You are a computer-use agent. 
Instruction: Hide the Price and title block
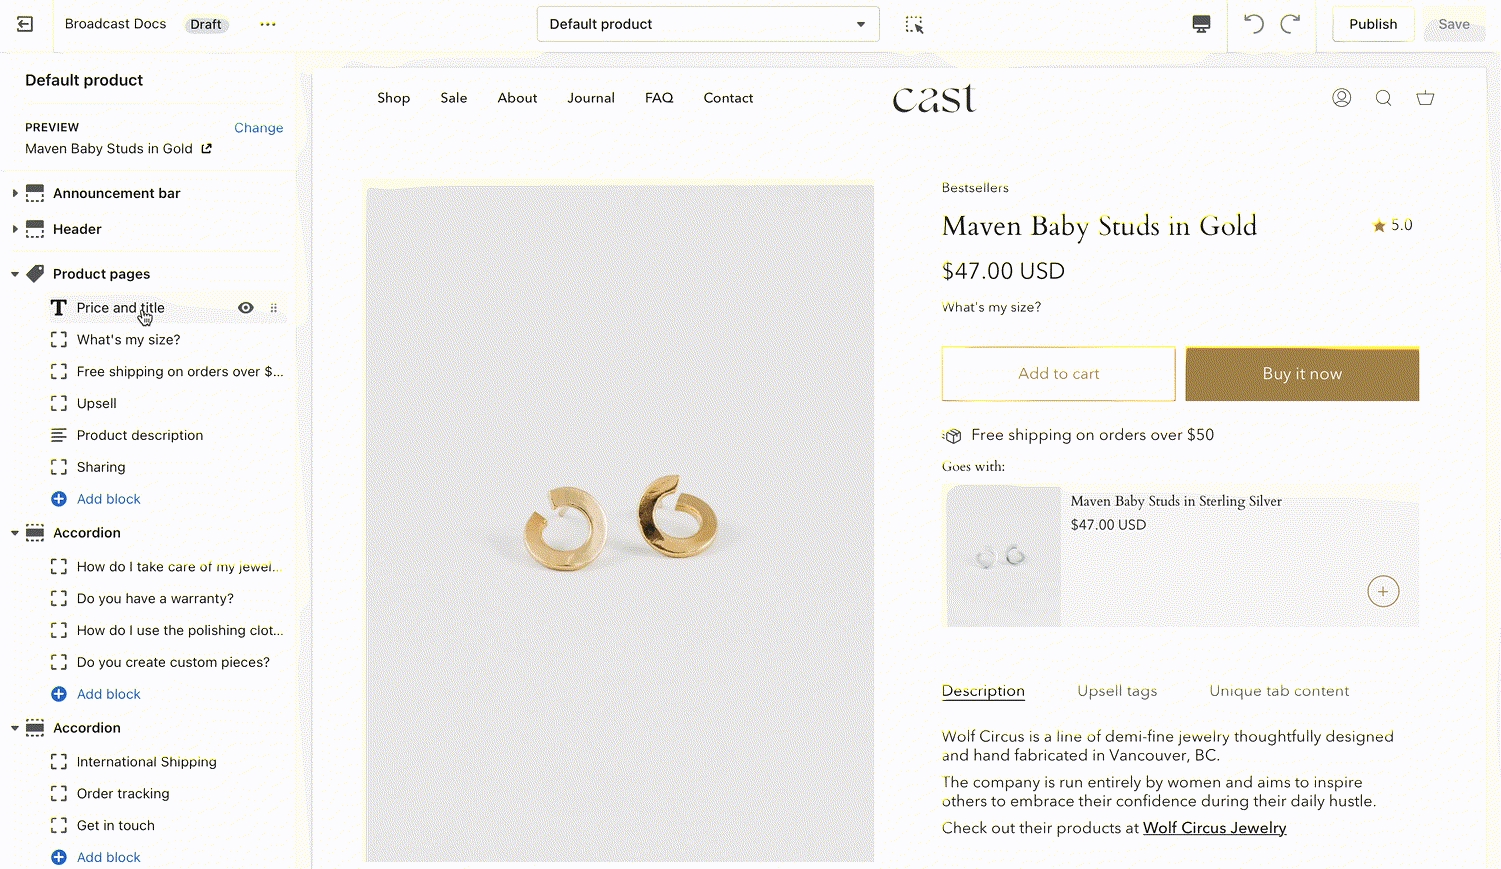pyautogui.click(x=246, y=308)
